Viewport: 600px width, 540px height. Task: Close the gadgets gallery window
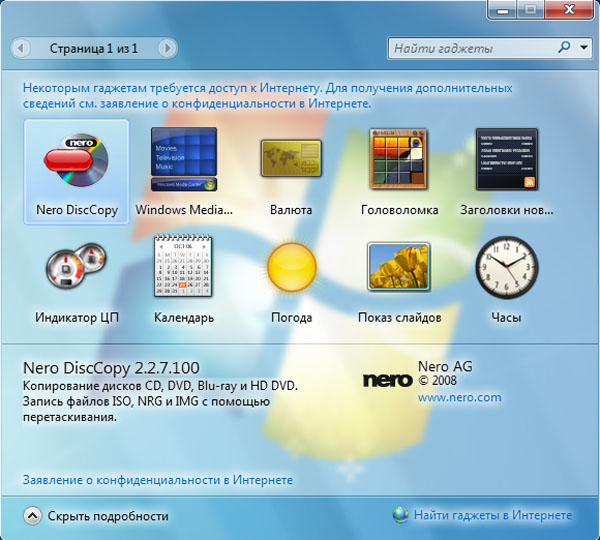[569, 9]
